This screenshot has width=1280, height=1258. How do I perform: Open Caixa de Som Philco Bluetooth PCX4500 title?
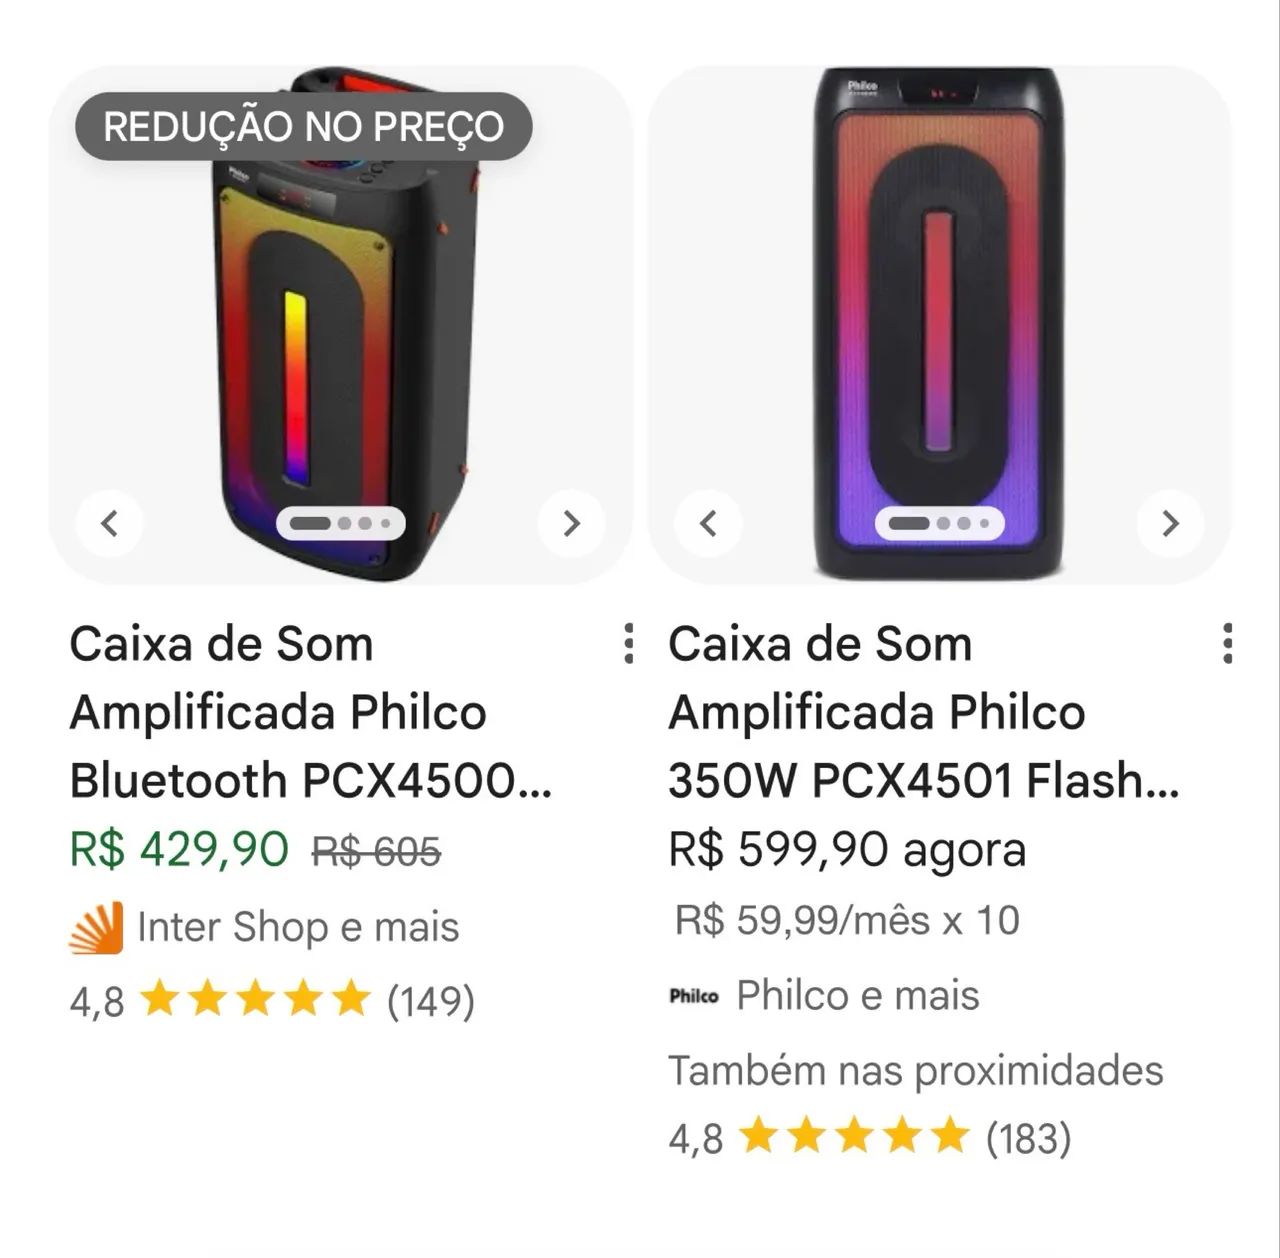click(x=311, y=712)
